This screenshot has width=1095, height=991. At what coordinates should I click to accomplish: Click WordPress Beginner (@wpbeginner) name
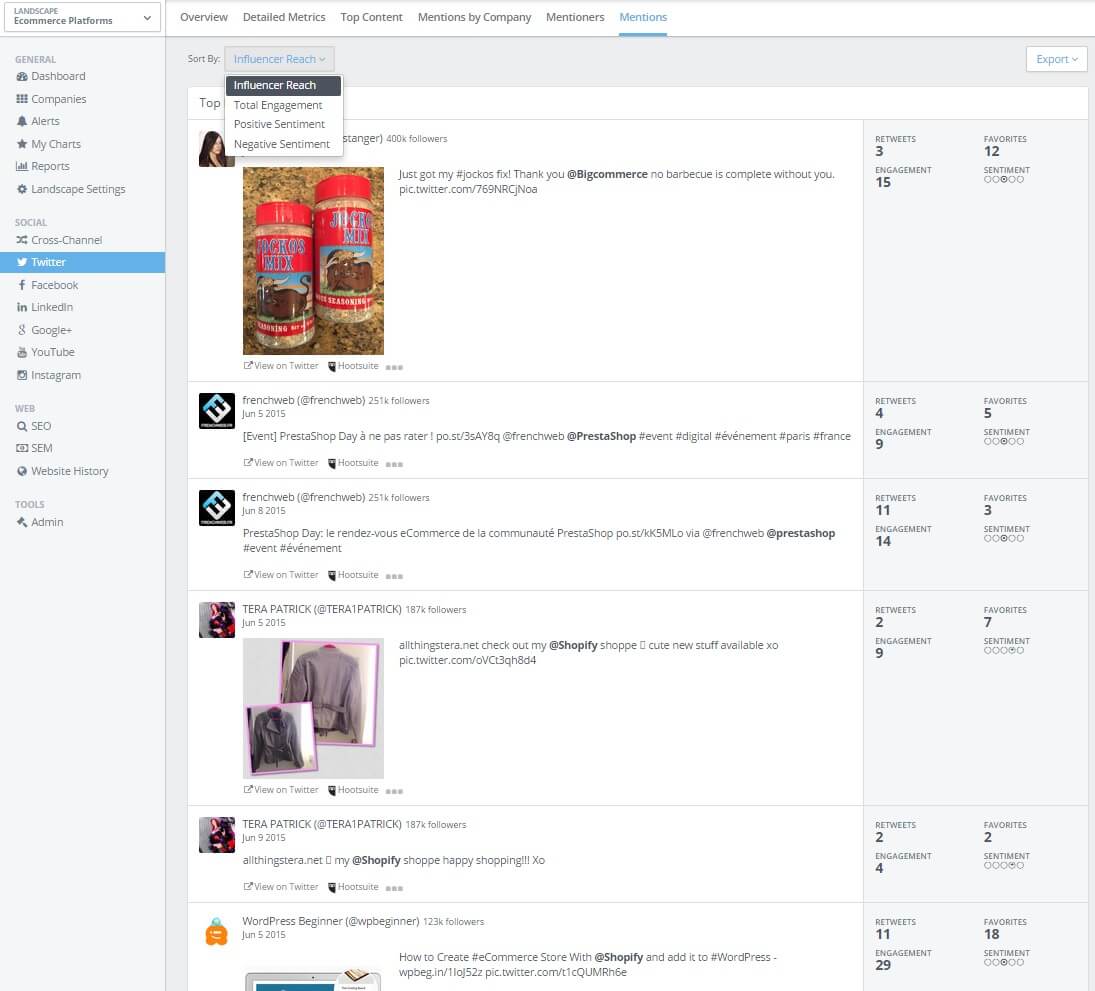[330, 921]
